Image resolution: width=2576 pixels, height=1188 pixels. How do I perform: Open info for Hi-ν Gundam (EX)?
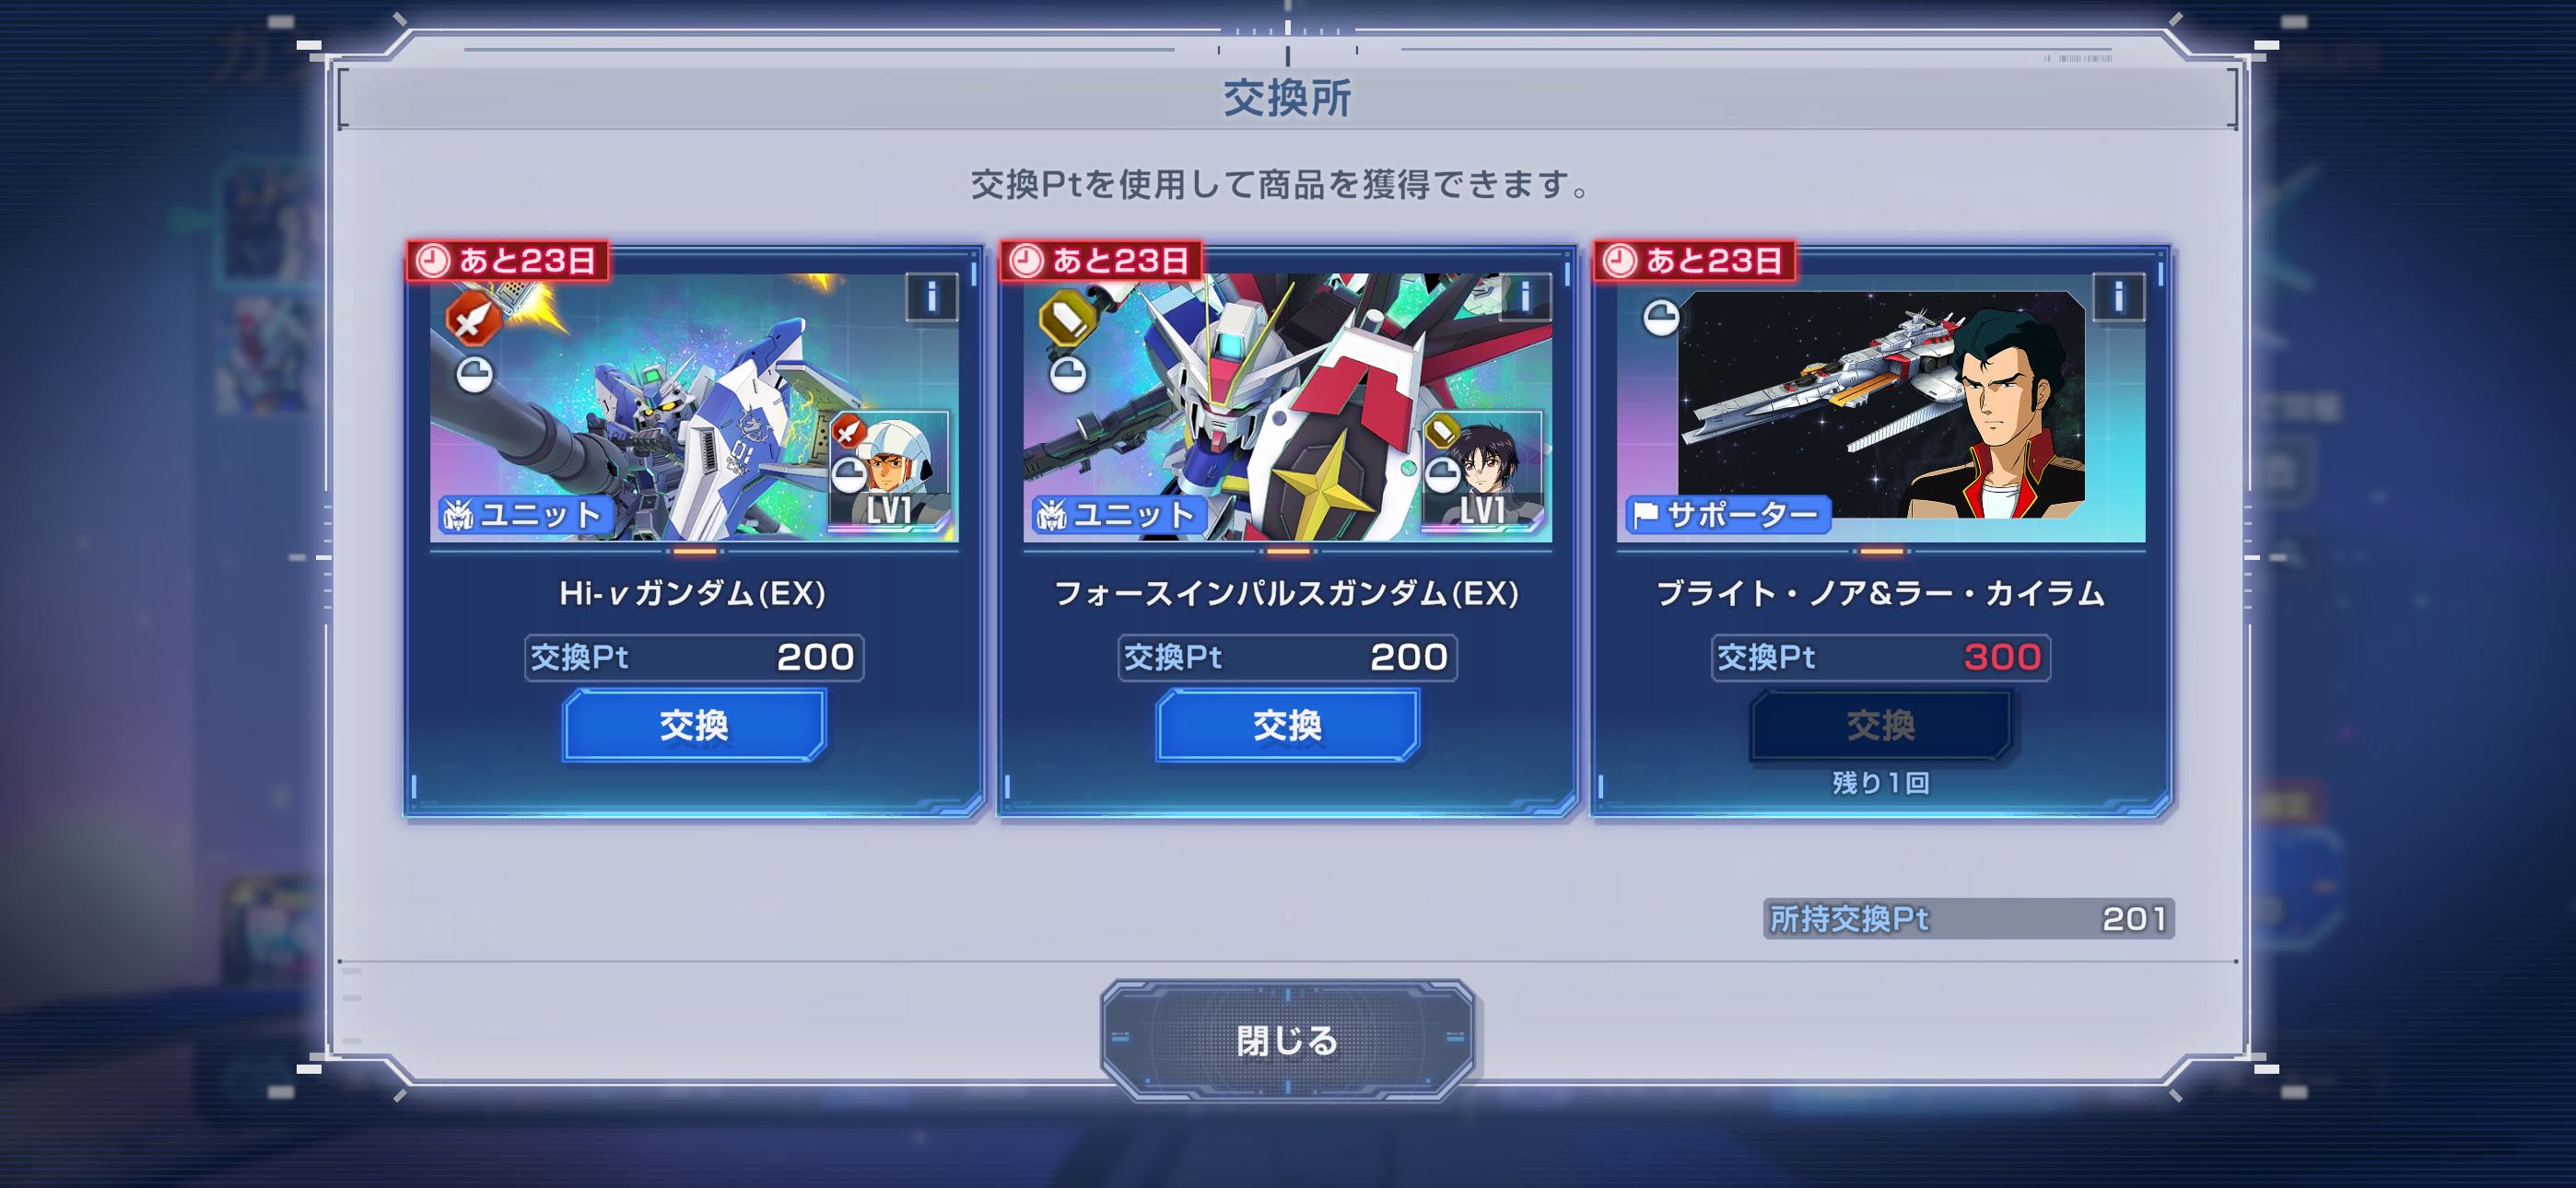click(931, 297)
